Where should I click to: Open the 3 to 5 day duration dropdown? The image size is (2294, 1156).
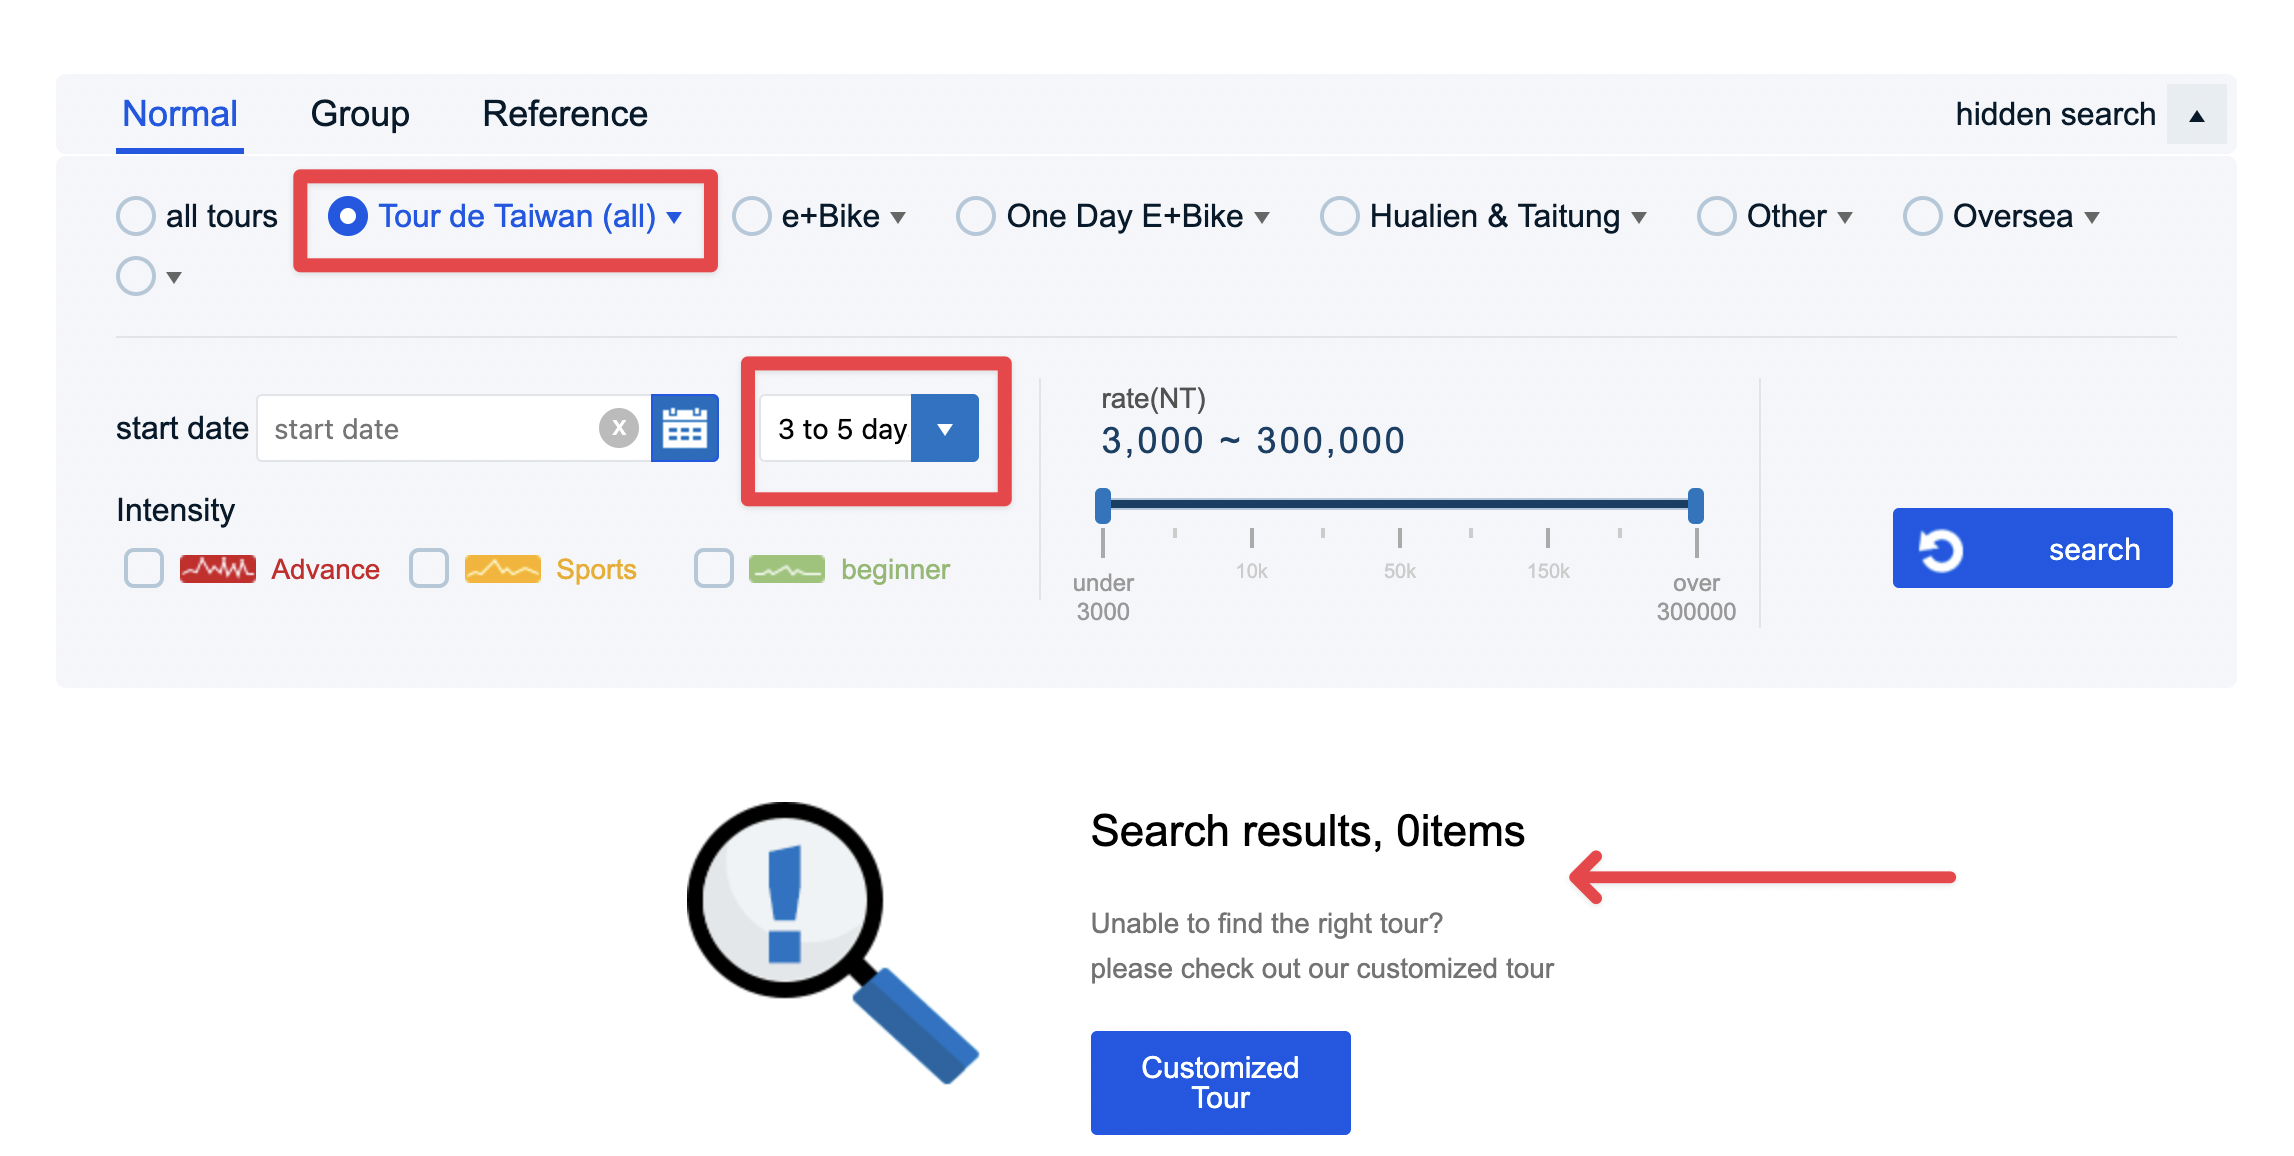coord(945,428)
